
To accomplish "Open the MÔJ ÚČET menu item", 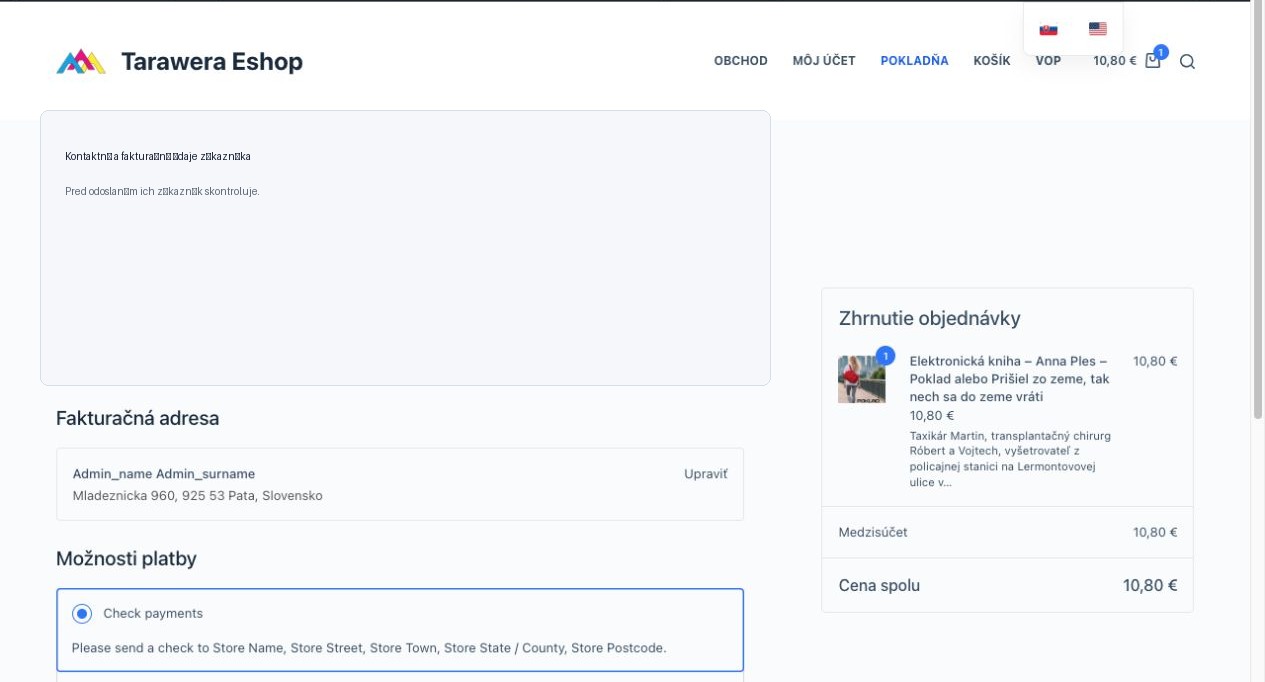I will tap(824, 61).
